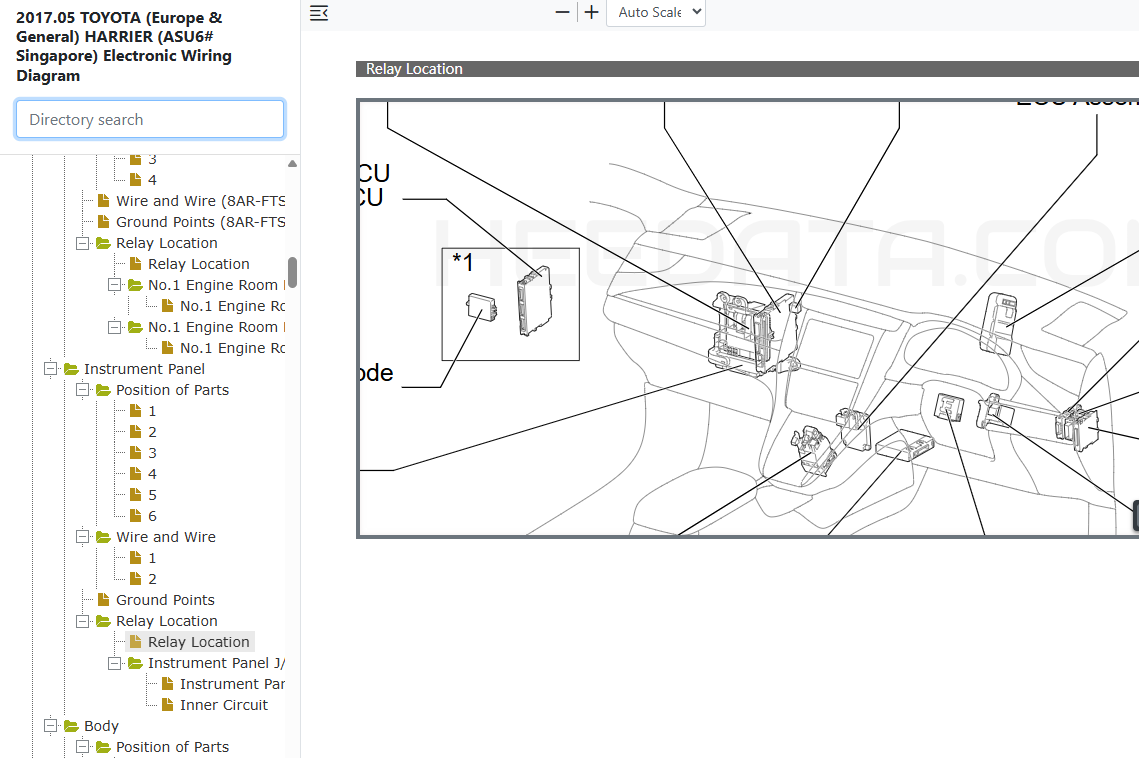Collapse the Body folder
1139x758 pixels.
pyautogui.click(x=51, y=725)
